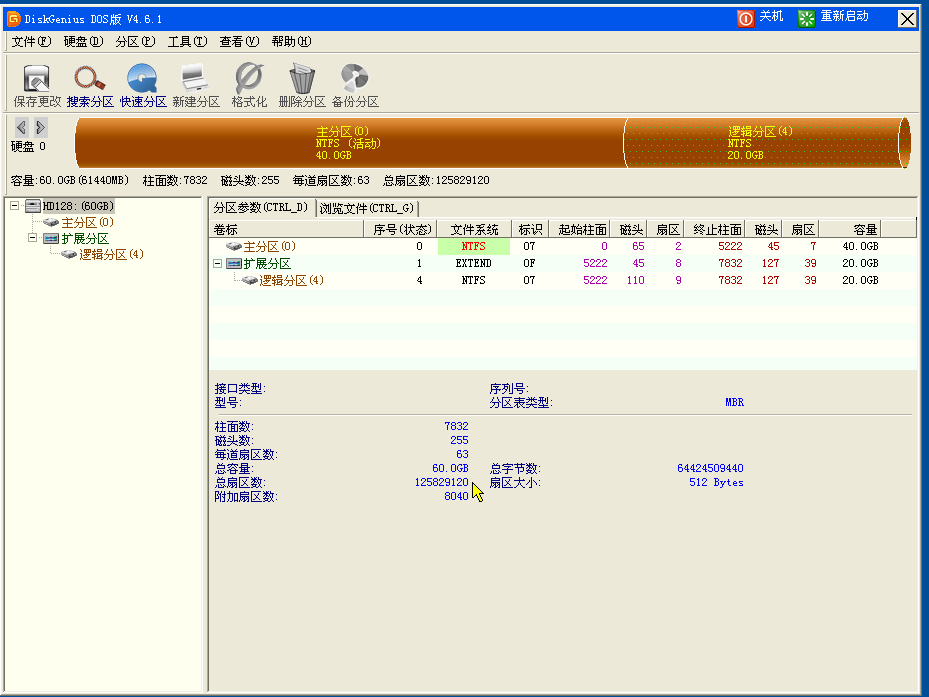
Task: Select 主分区(0) in the left tree
Action: (88, 222)
